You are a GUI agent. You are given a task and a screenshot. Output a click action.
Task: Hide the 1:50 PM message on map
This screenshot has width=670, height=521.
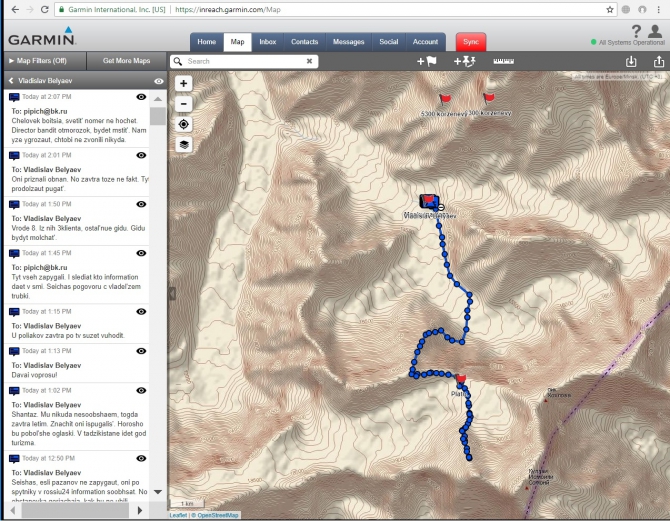coord(141,203)
